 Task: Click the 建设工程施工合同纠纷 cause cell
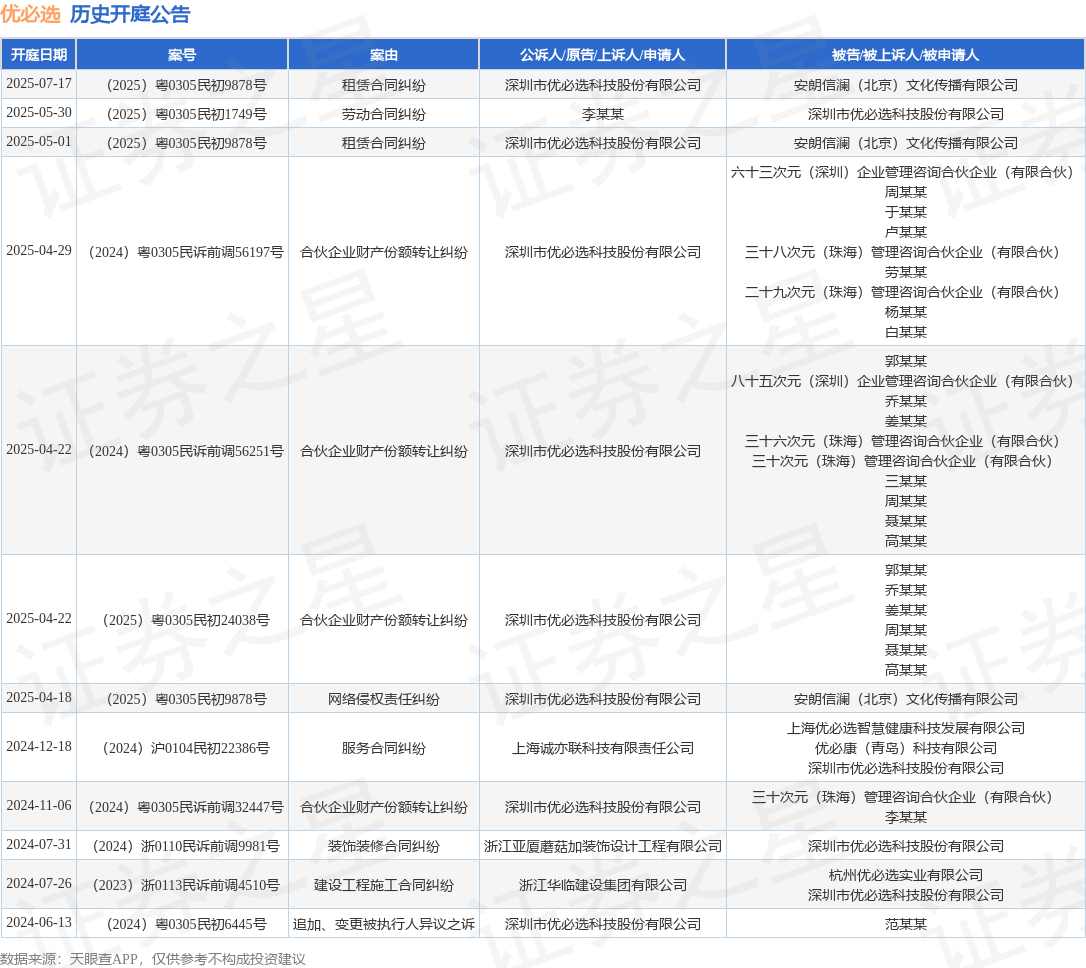point(384,885)
